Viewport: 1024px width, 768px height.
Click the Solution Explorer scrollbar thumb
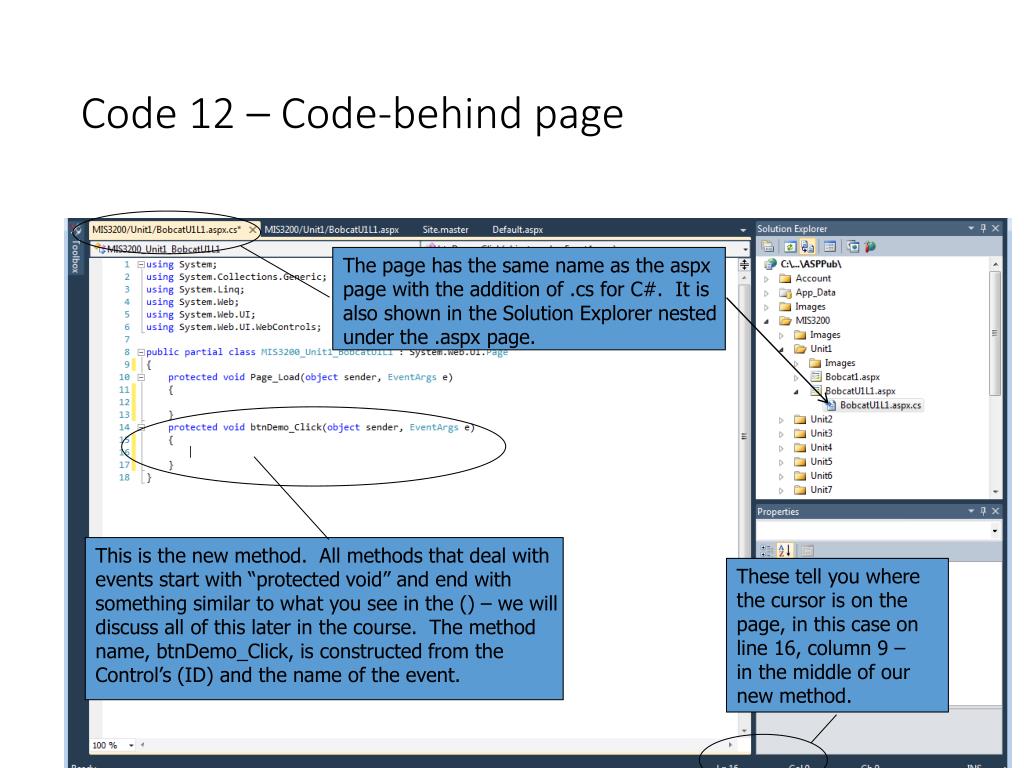995,333
